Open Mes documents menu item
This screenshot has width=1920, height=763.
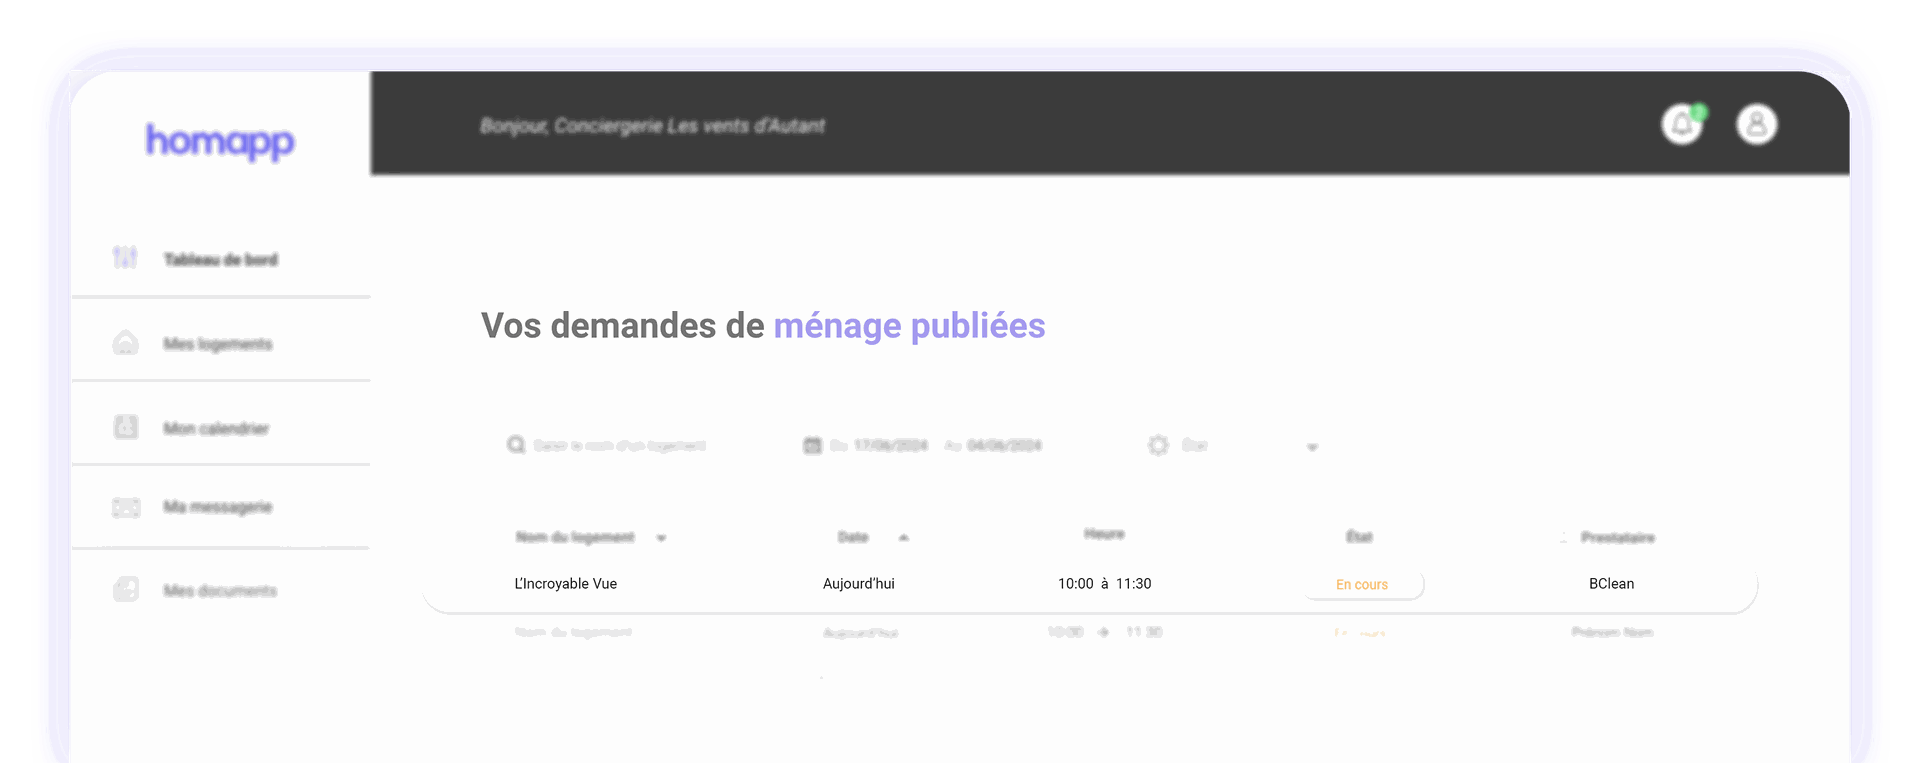[221, 590]
